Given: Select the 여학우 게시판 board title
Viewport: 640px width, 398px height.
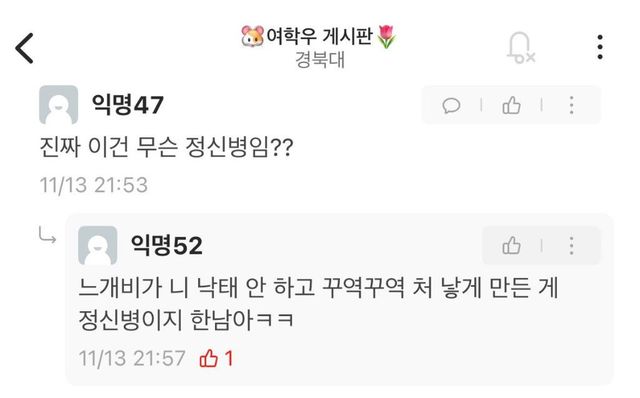Looking at the screenshot, I should [319, 36].
